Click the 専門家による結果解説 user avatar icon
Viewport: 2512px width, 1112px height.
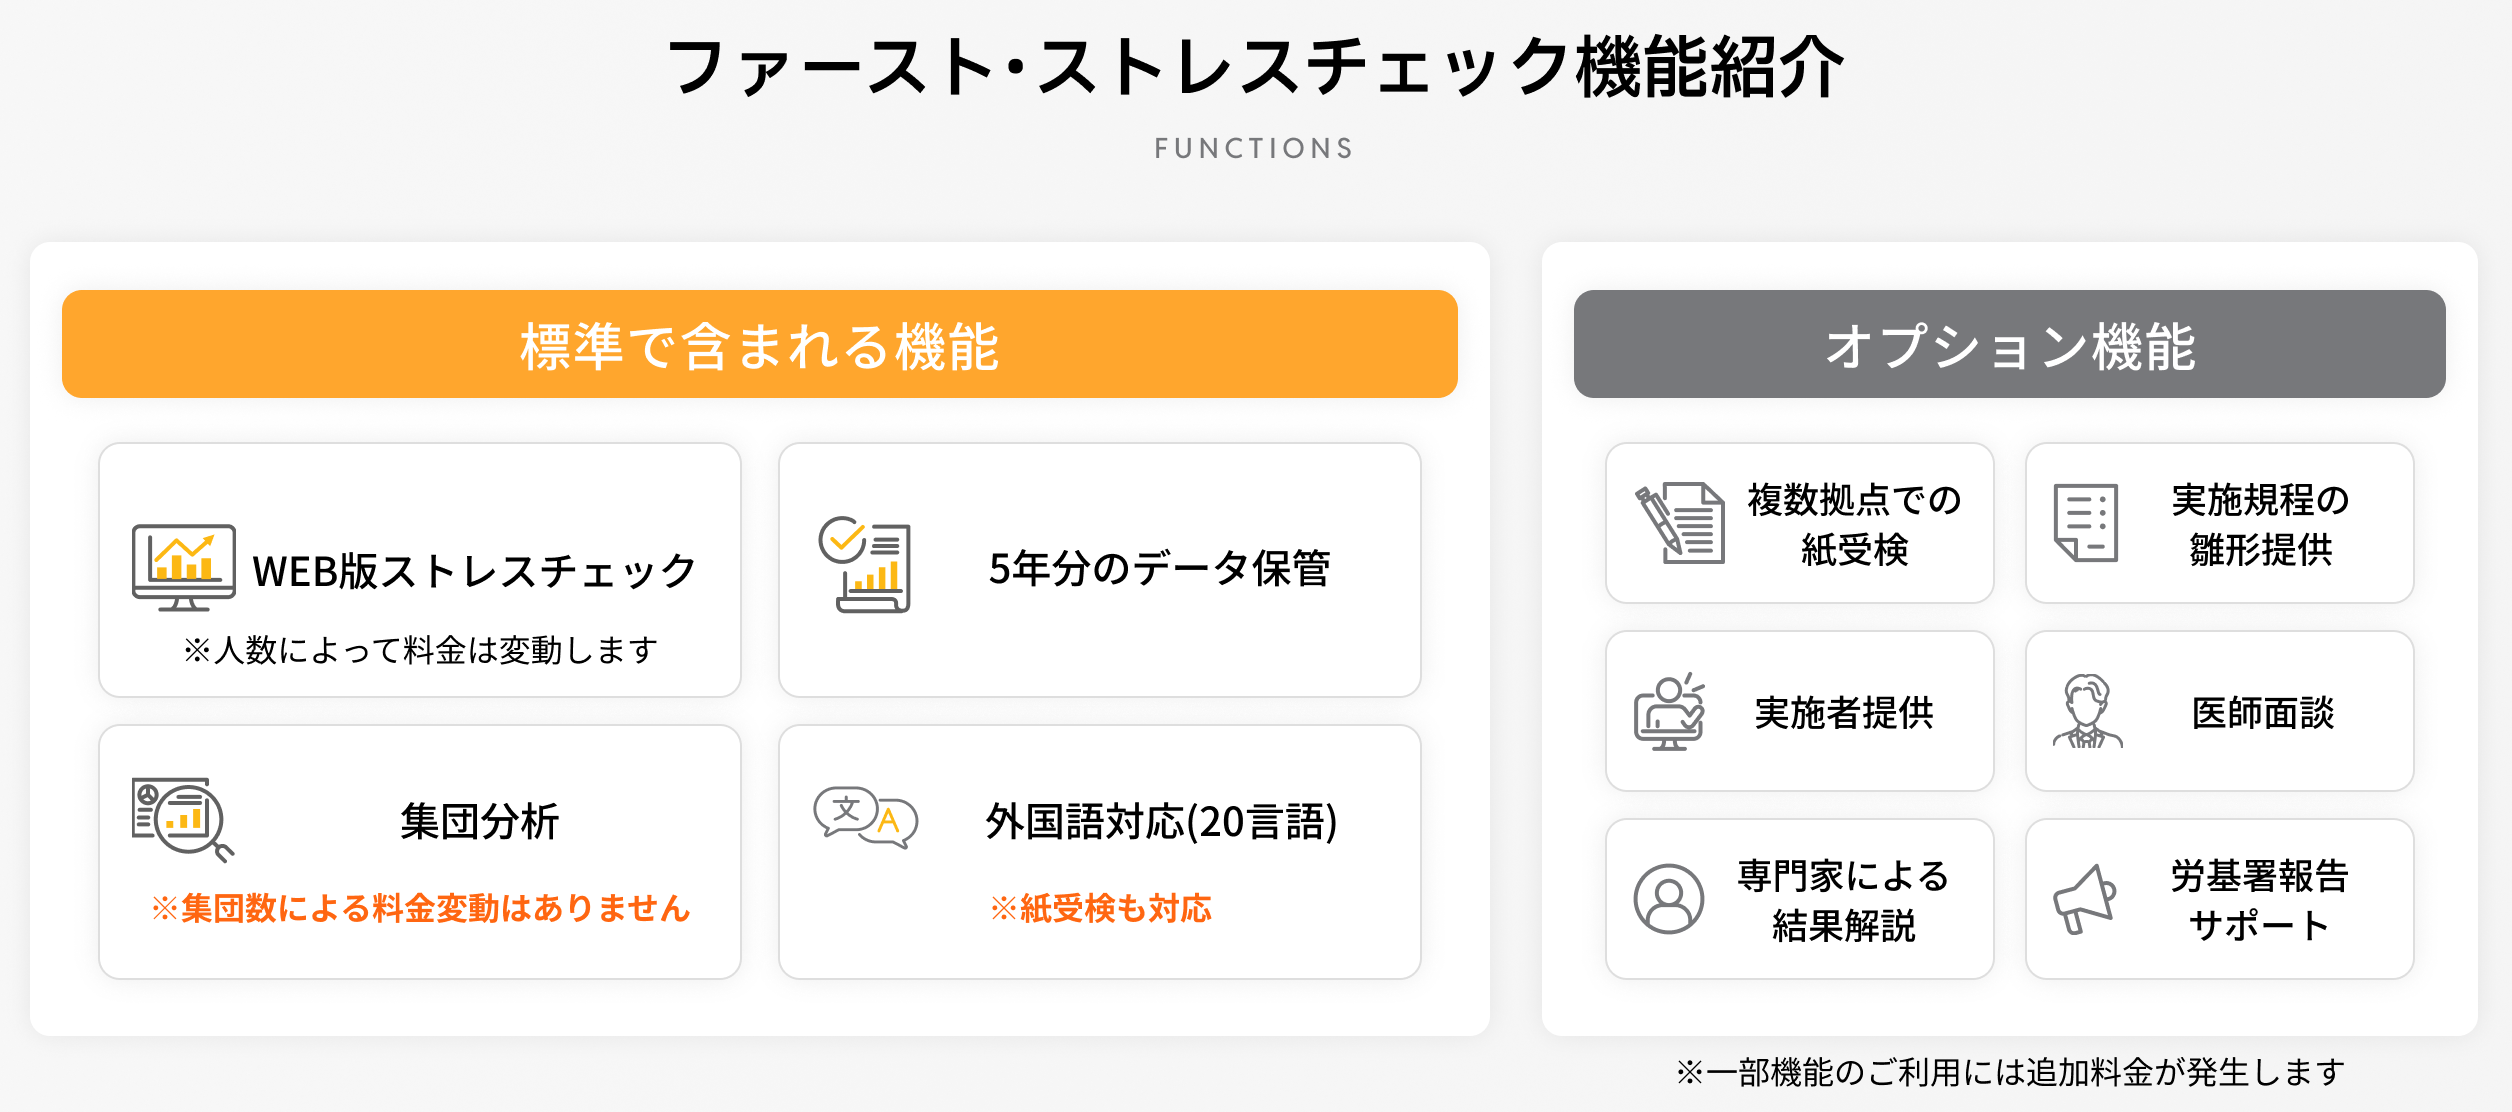[1669, 899]
